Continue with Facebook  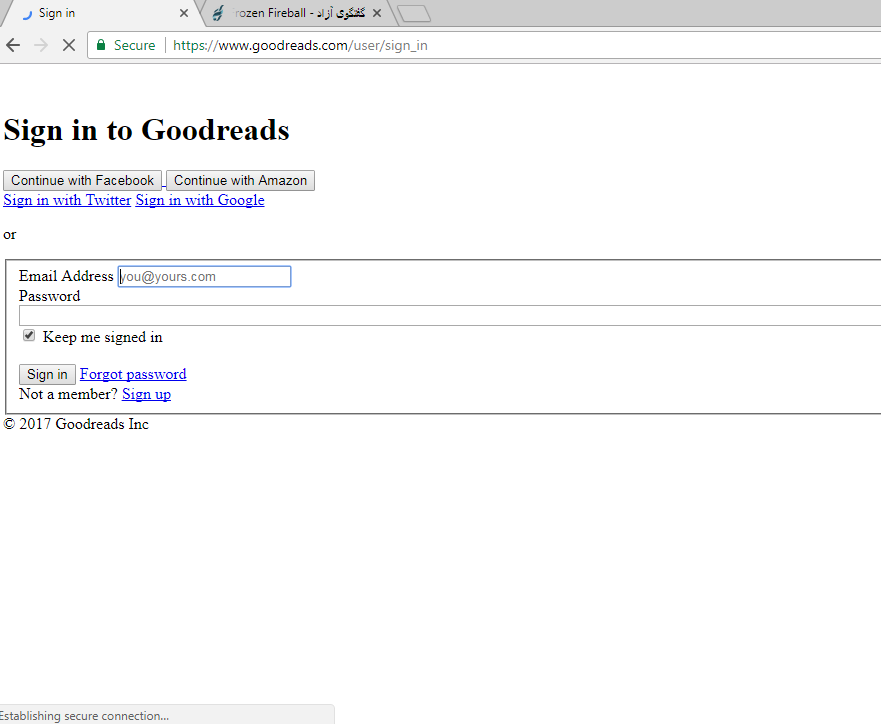pyautogui.click(x=83, y=180)
